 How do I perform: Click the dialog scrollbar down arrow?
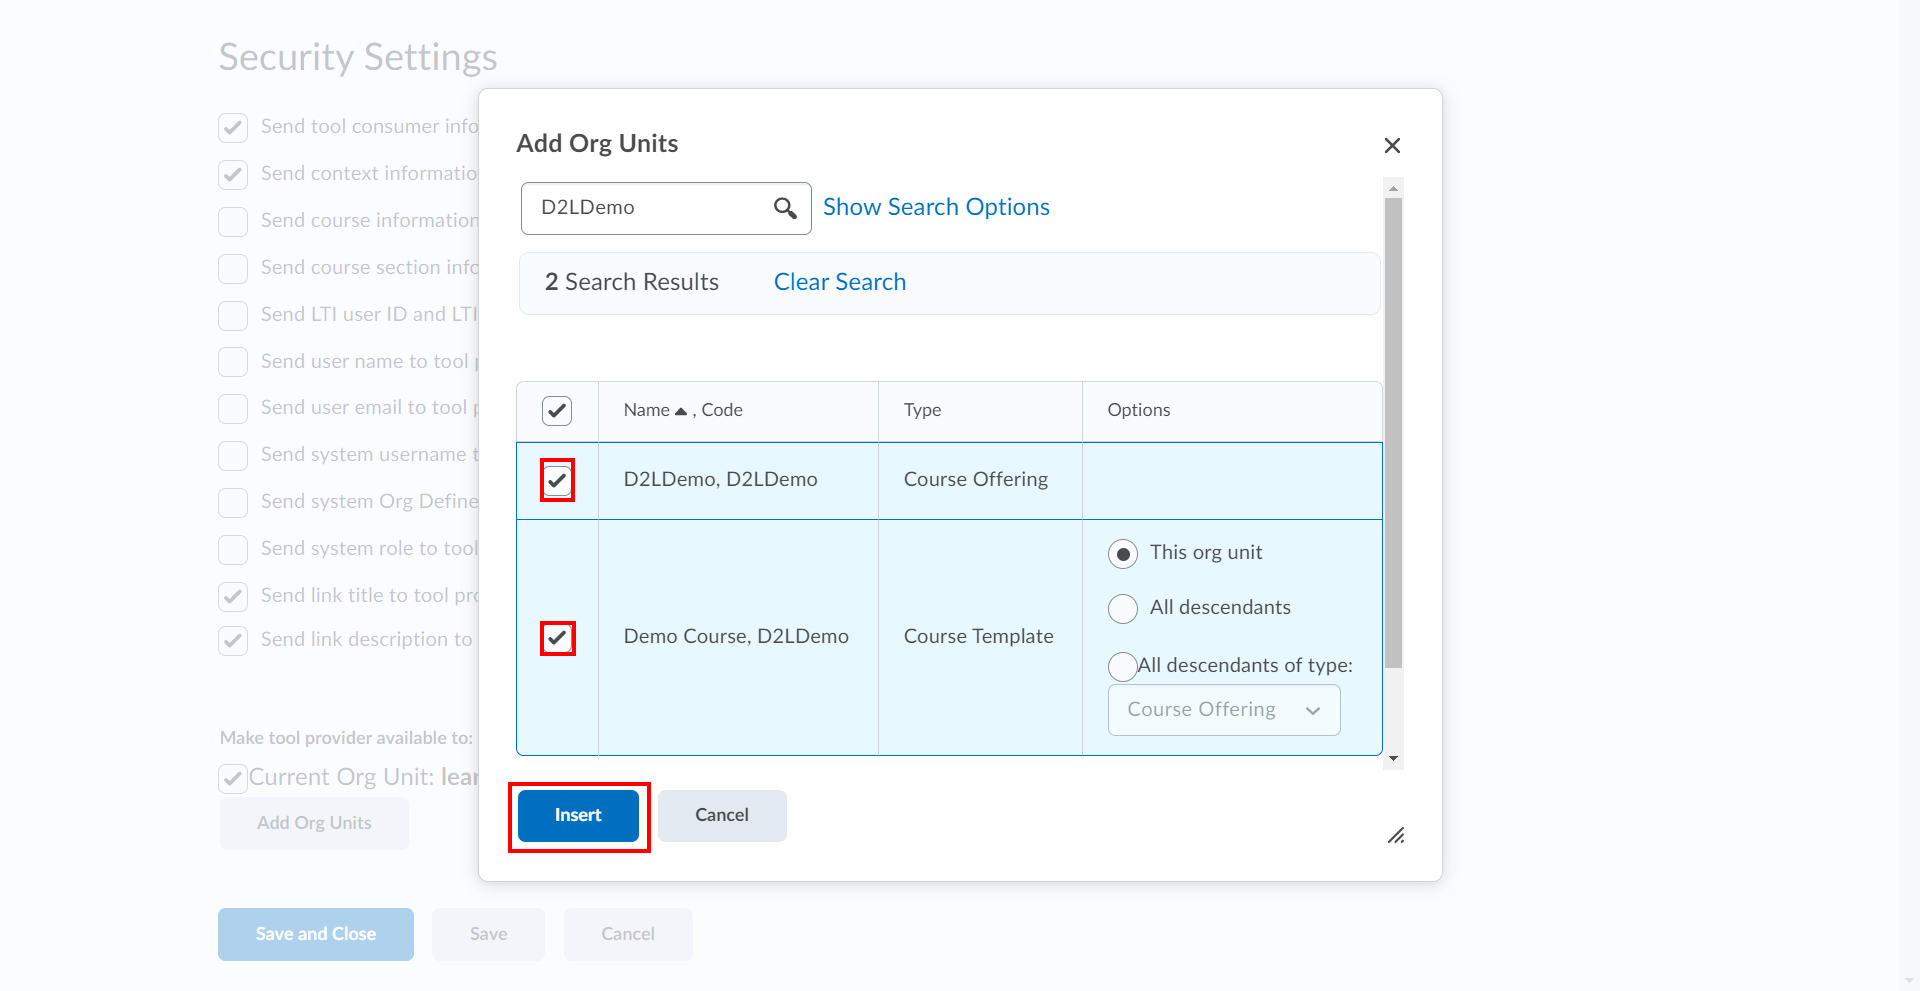coord(1393,759)
